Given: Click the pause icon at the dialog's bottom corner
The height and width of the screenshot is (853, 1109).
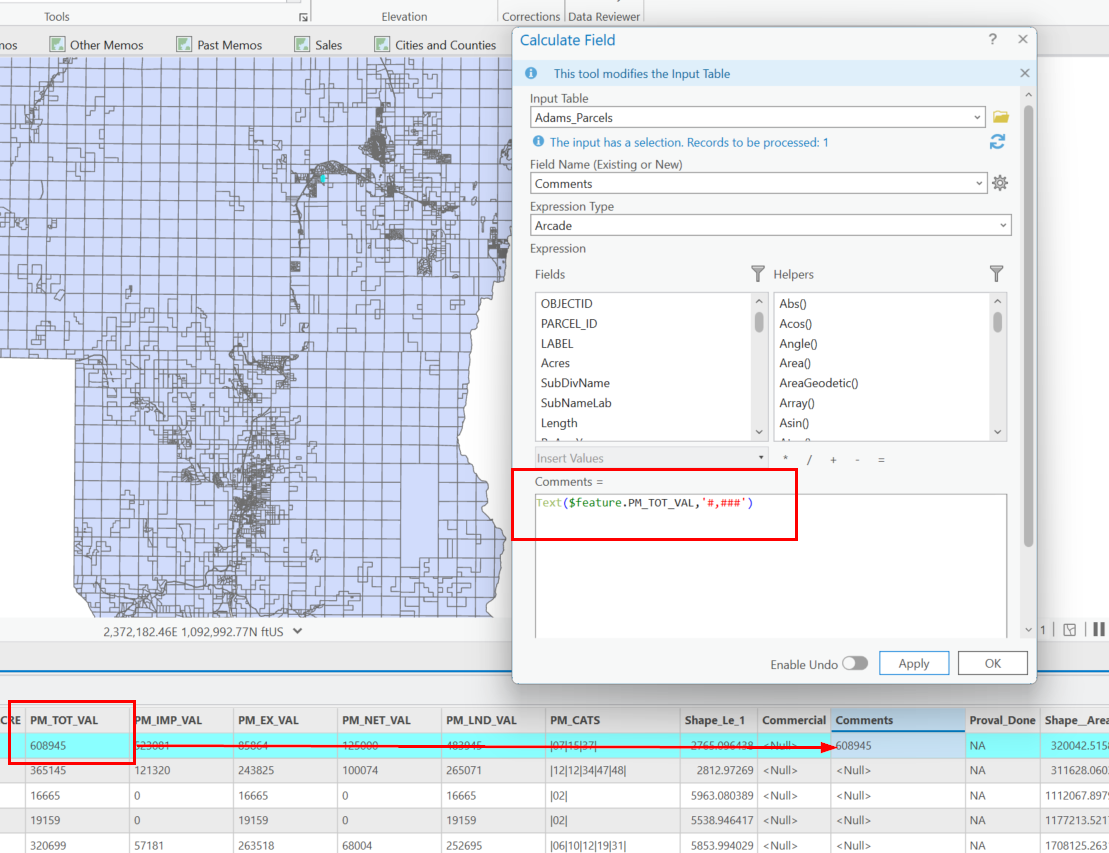Looking at the screenshot, I should (x=1098, y=628).
